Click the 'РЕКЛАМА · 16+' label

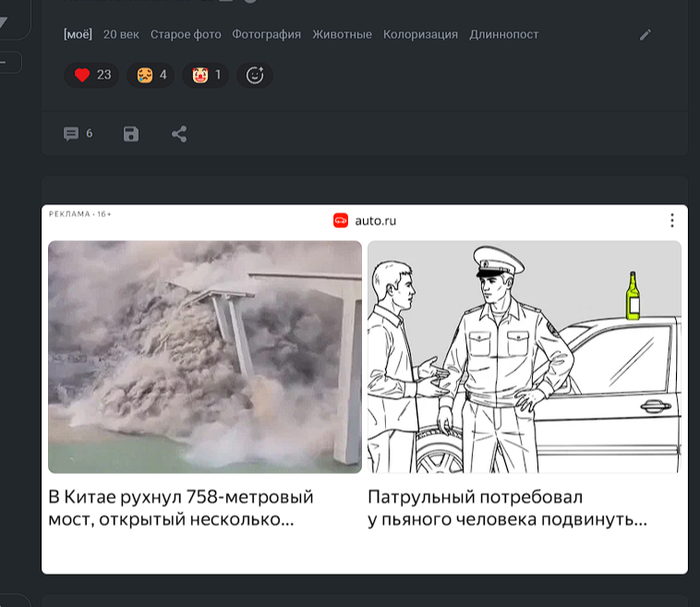point(80,214)
